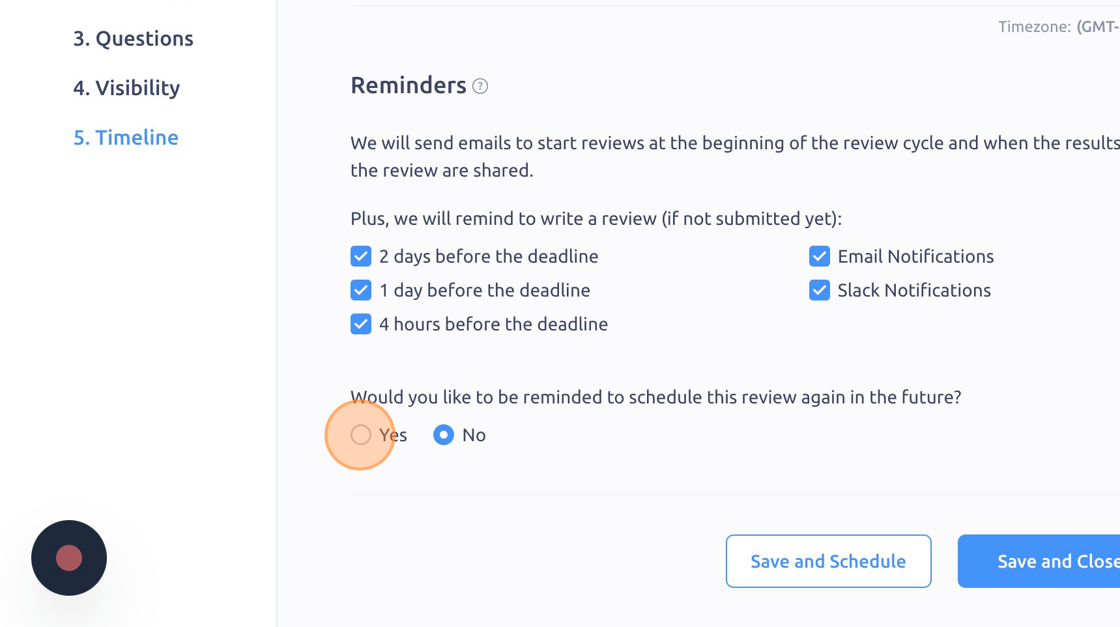
Task: Select the 5. Timeline step
Action: pyautogui.click(x=126, y=137)
